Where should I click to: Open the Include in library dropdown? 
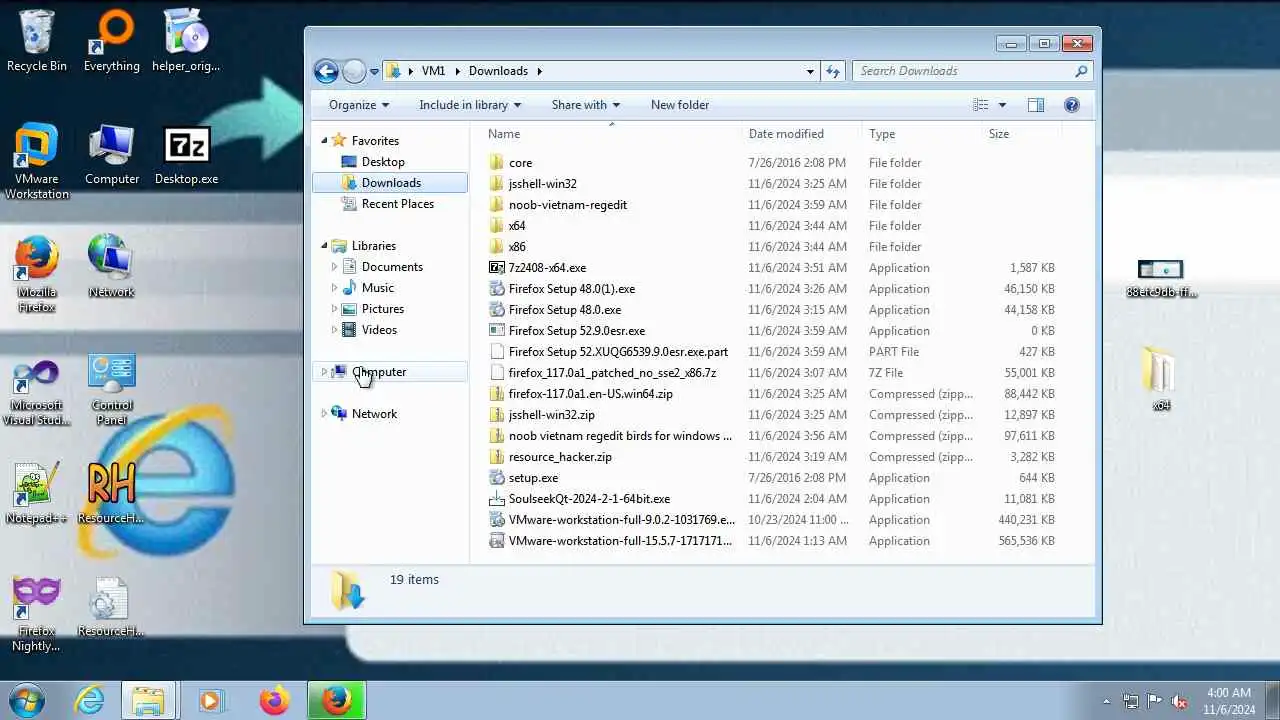[470, 105]
